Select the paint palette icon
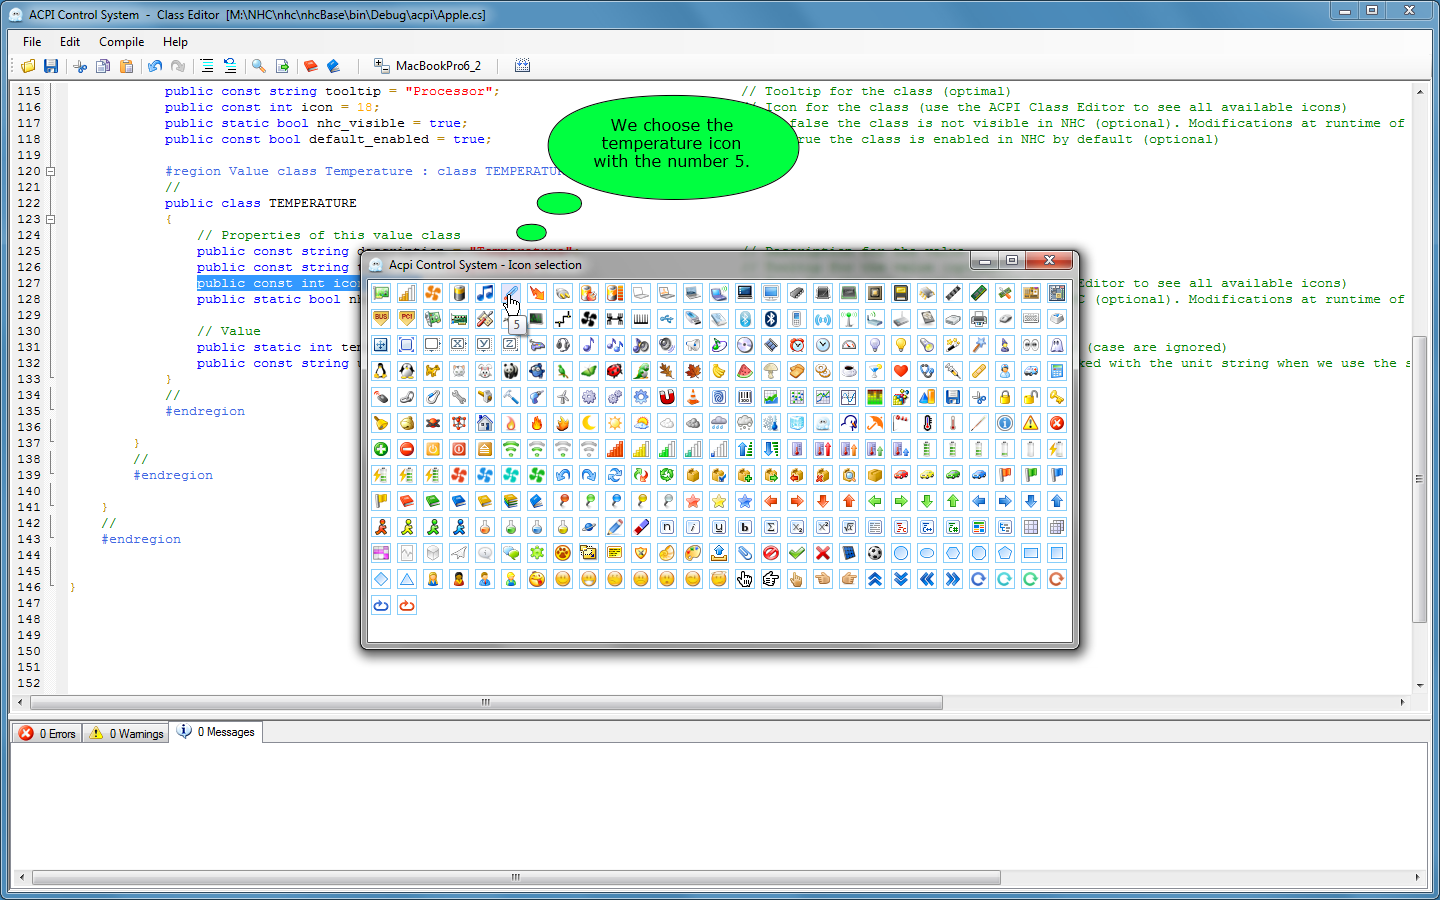The height and width of the screenshot is (900, 1440). pos(693,553)
